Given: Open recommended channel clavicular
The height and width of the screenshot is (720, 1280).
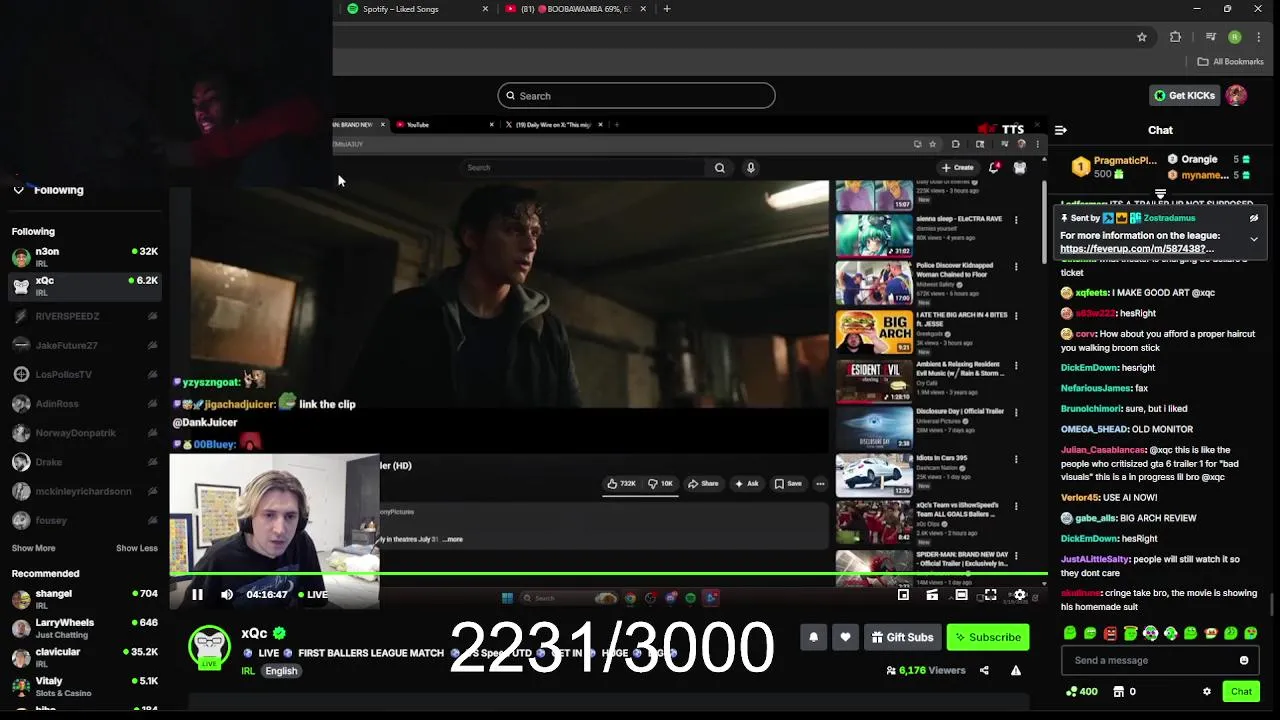Looking at the screenshot, I should [84, 657].
